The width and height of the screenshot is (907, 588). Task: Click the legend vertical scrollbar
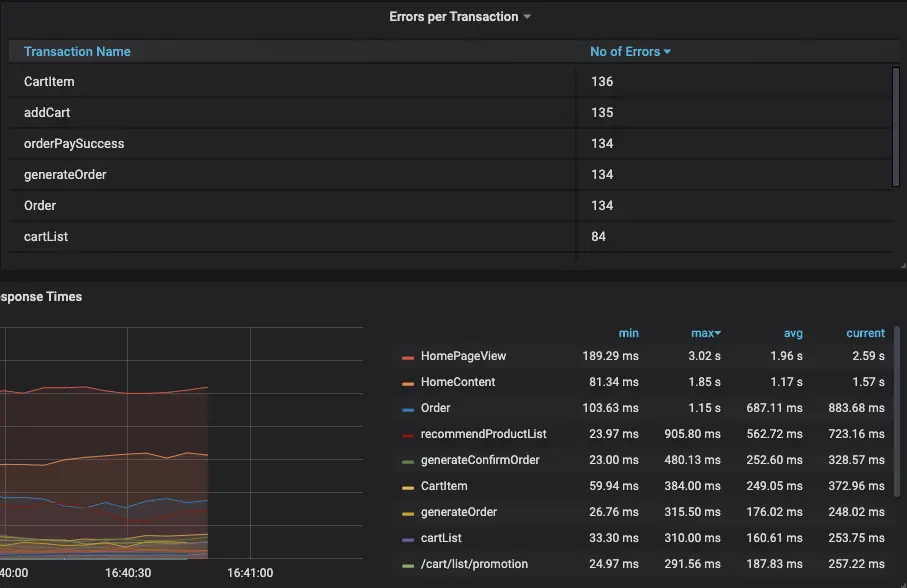pos(897,412)
